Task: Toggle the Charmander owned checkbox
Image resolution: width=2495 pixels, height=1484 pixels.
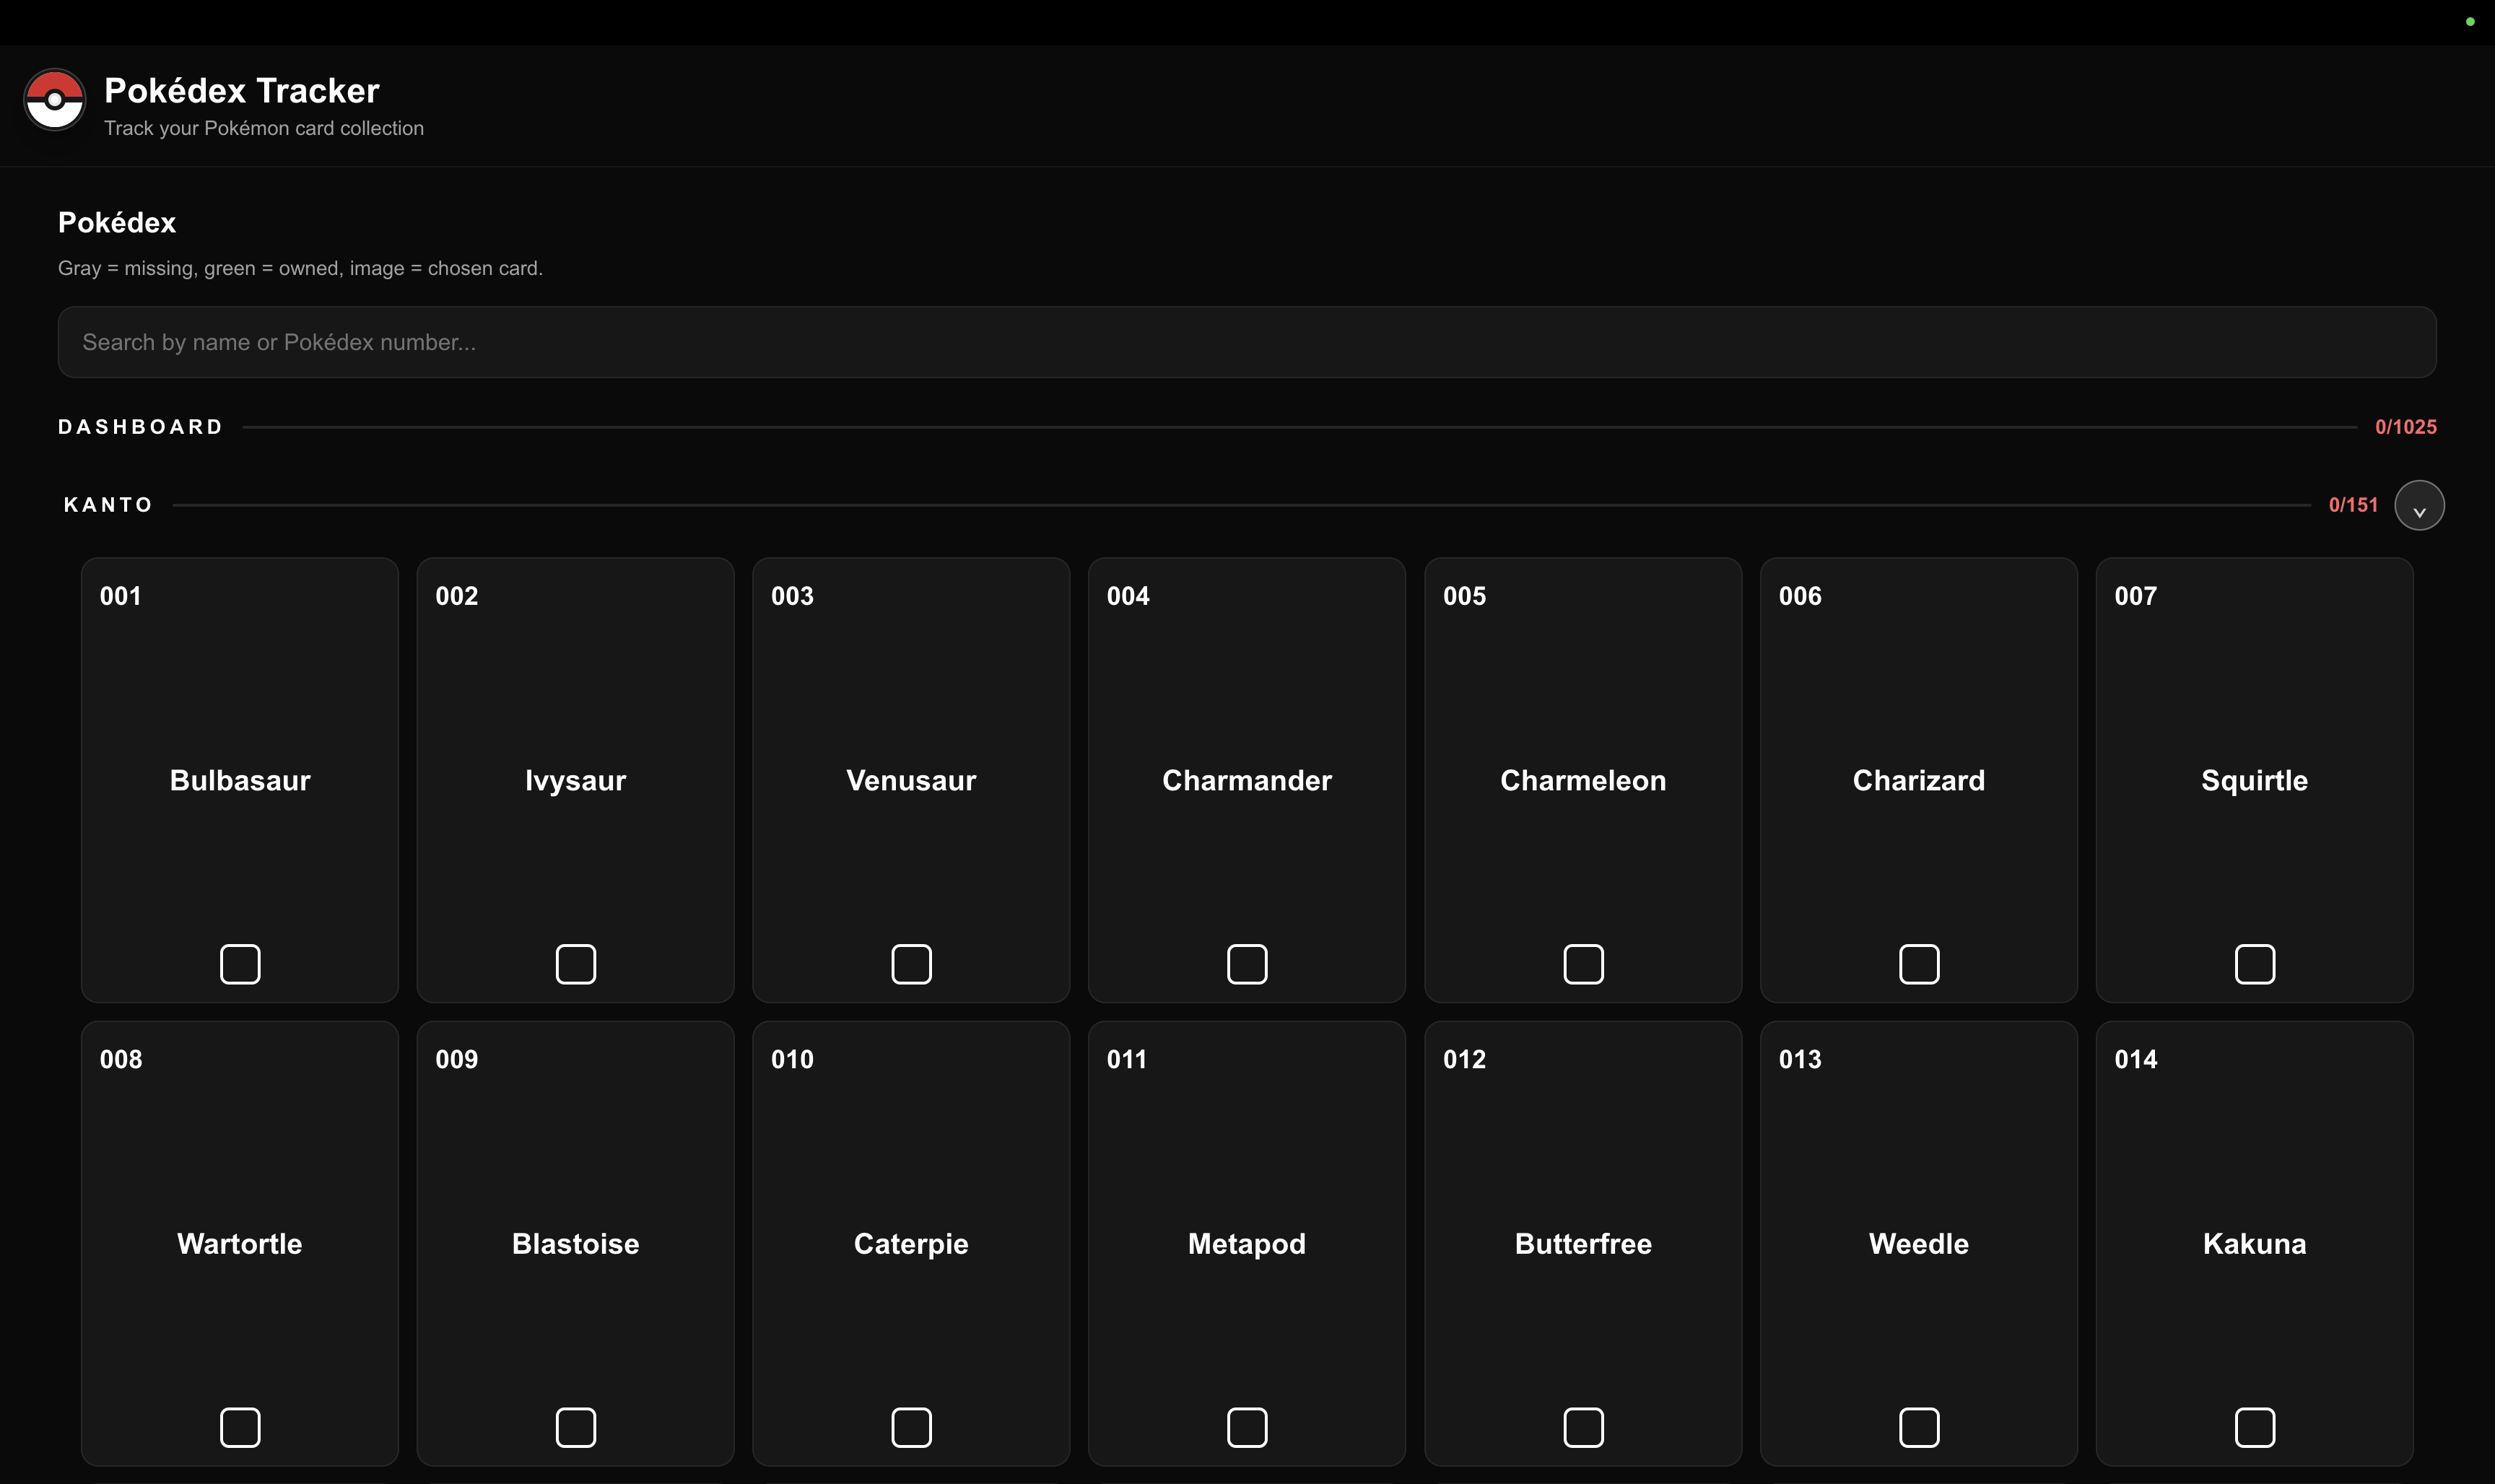Action: pos(1247,964)
